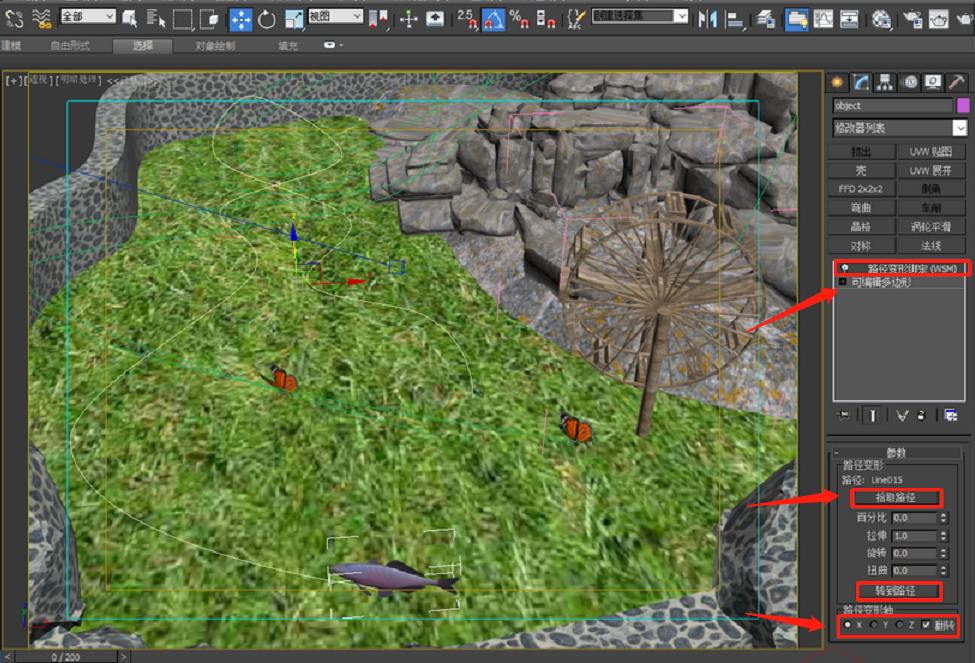Toggle the 翻转 flip checkbox
The image size is (975, 663).
point(926,625)
